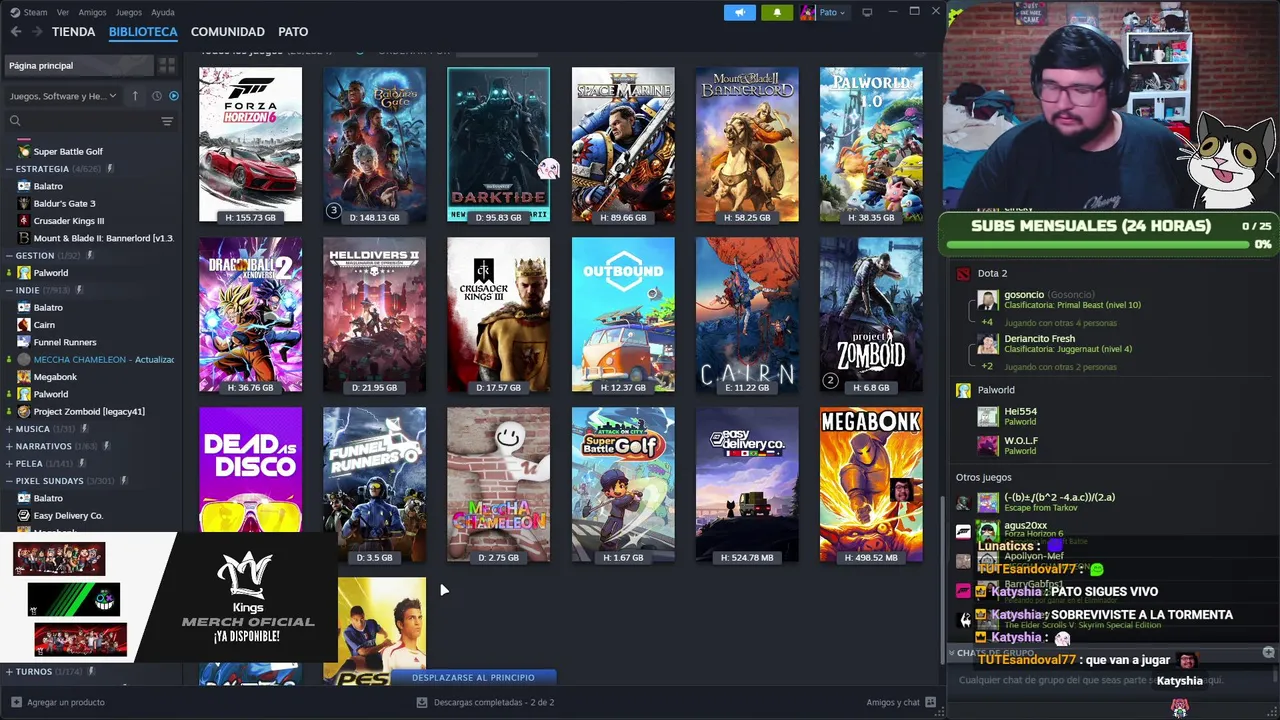
Task: Open the Amigos menu
Action: tap(92, 12)
